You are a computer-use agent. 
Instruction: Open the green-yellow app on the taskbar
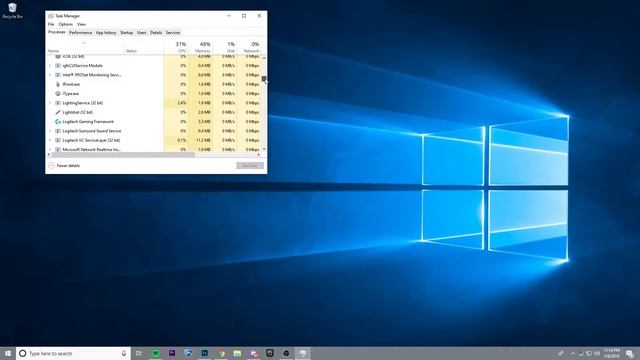(237, 353)
